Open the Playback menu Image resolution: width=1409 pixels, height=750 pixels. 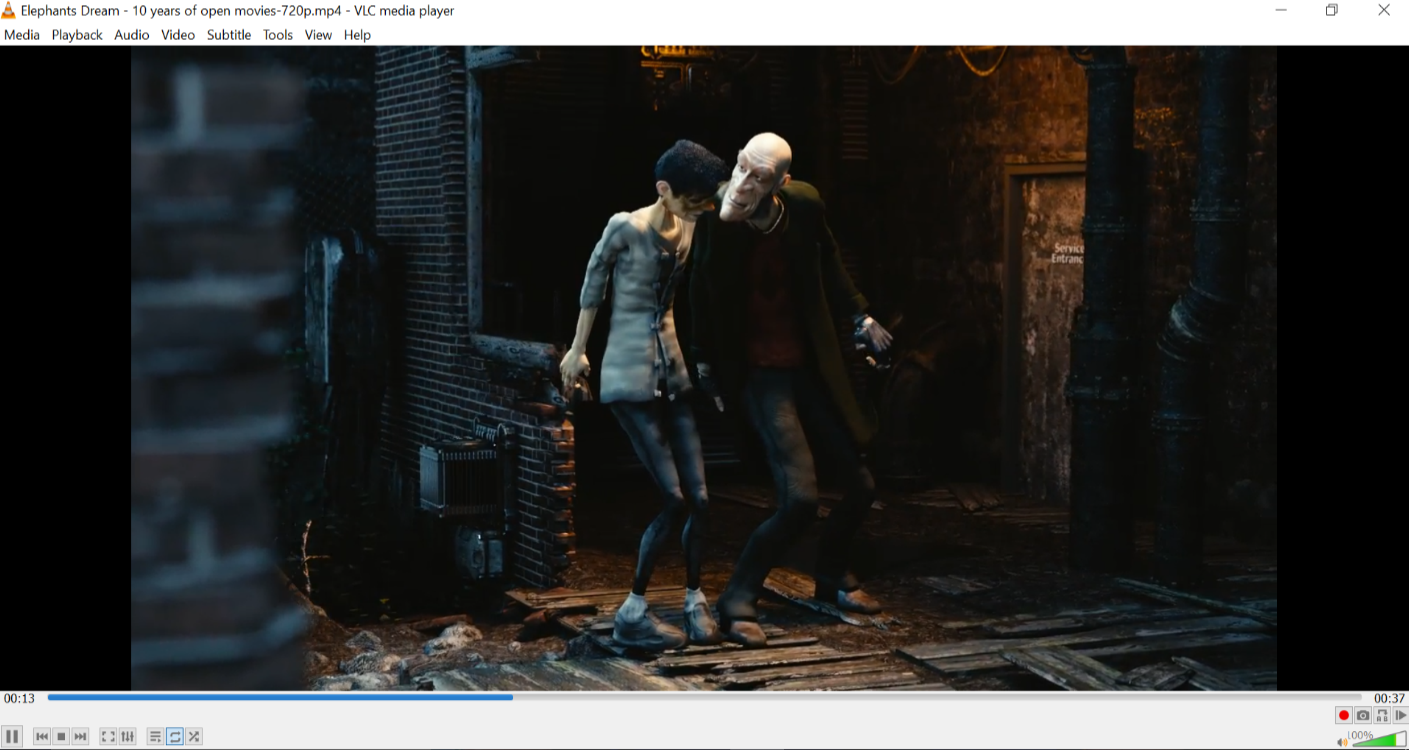tap(77, 35)
